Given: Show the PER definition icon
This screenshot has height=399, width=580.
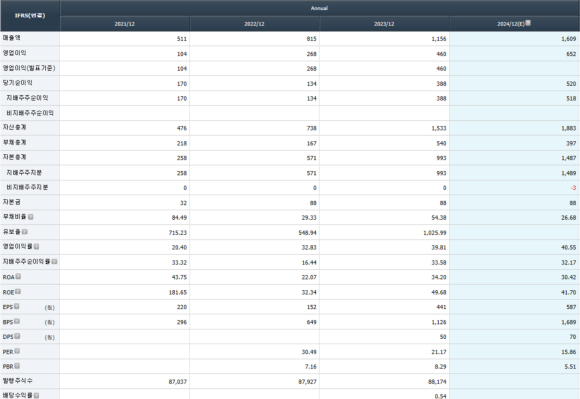Looking at the screenshot, I should [17, 351].
